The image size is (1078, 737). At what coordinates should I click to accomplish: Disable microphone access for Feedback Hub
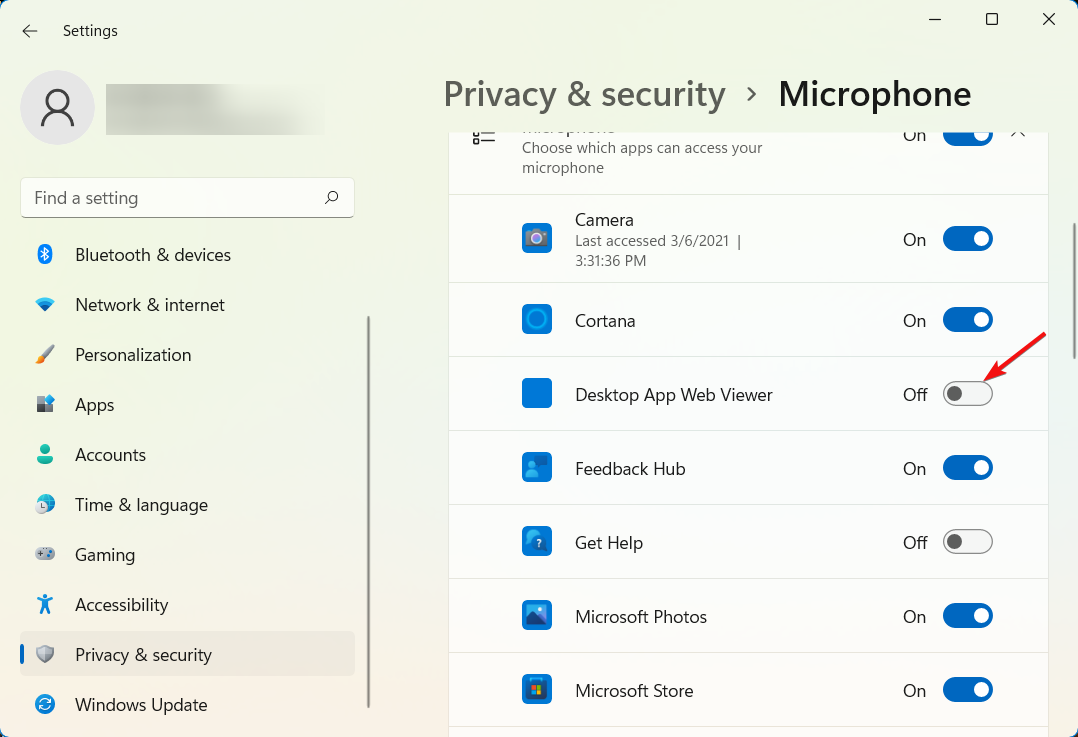coord(967,468)
